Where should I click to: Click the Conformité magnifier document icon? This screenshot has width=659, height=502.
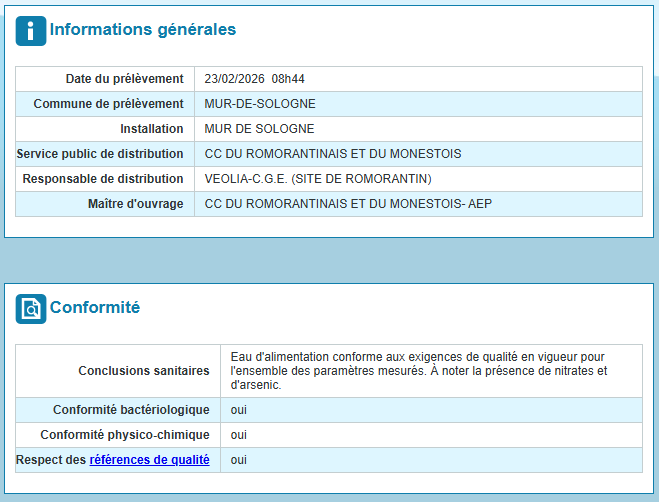30,309
